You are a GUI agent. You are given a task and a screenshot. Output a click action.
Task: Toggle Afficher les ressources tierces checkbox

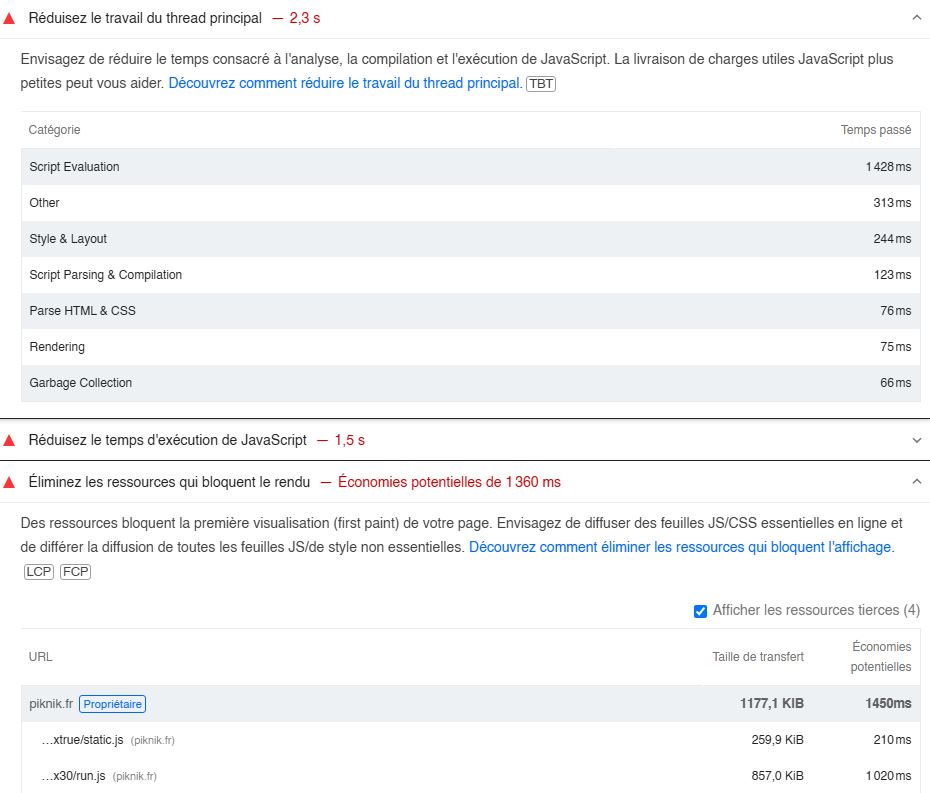click(x=700, y=611)
